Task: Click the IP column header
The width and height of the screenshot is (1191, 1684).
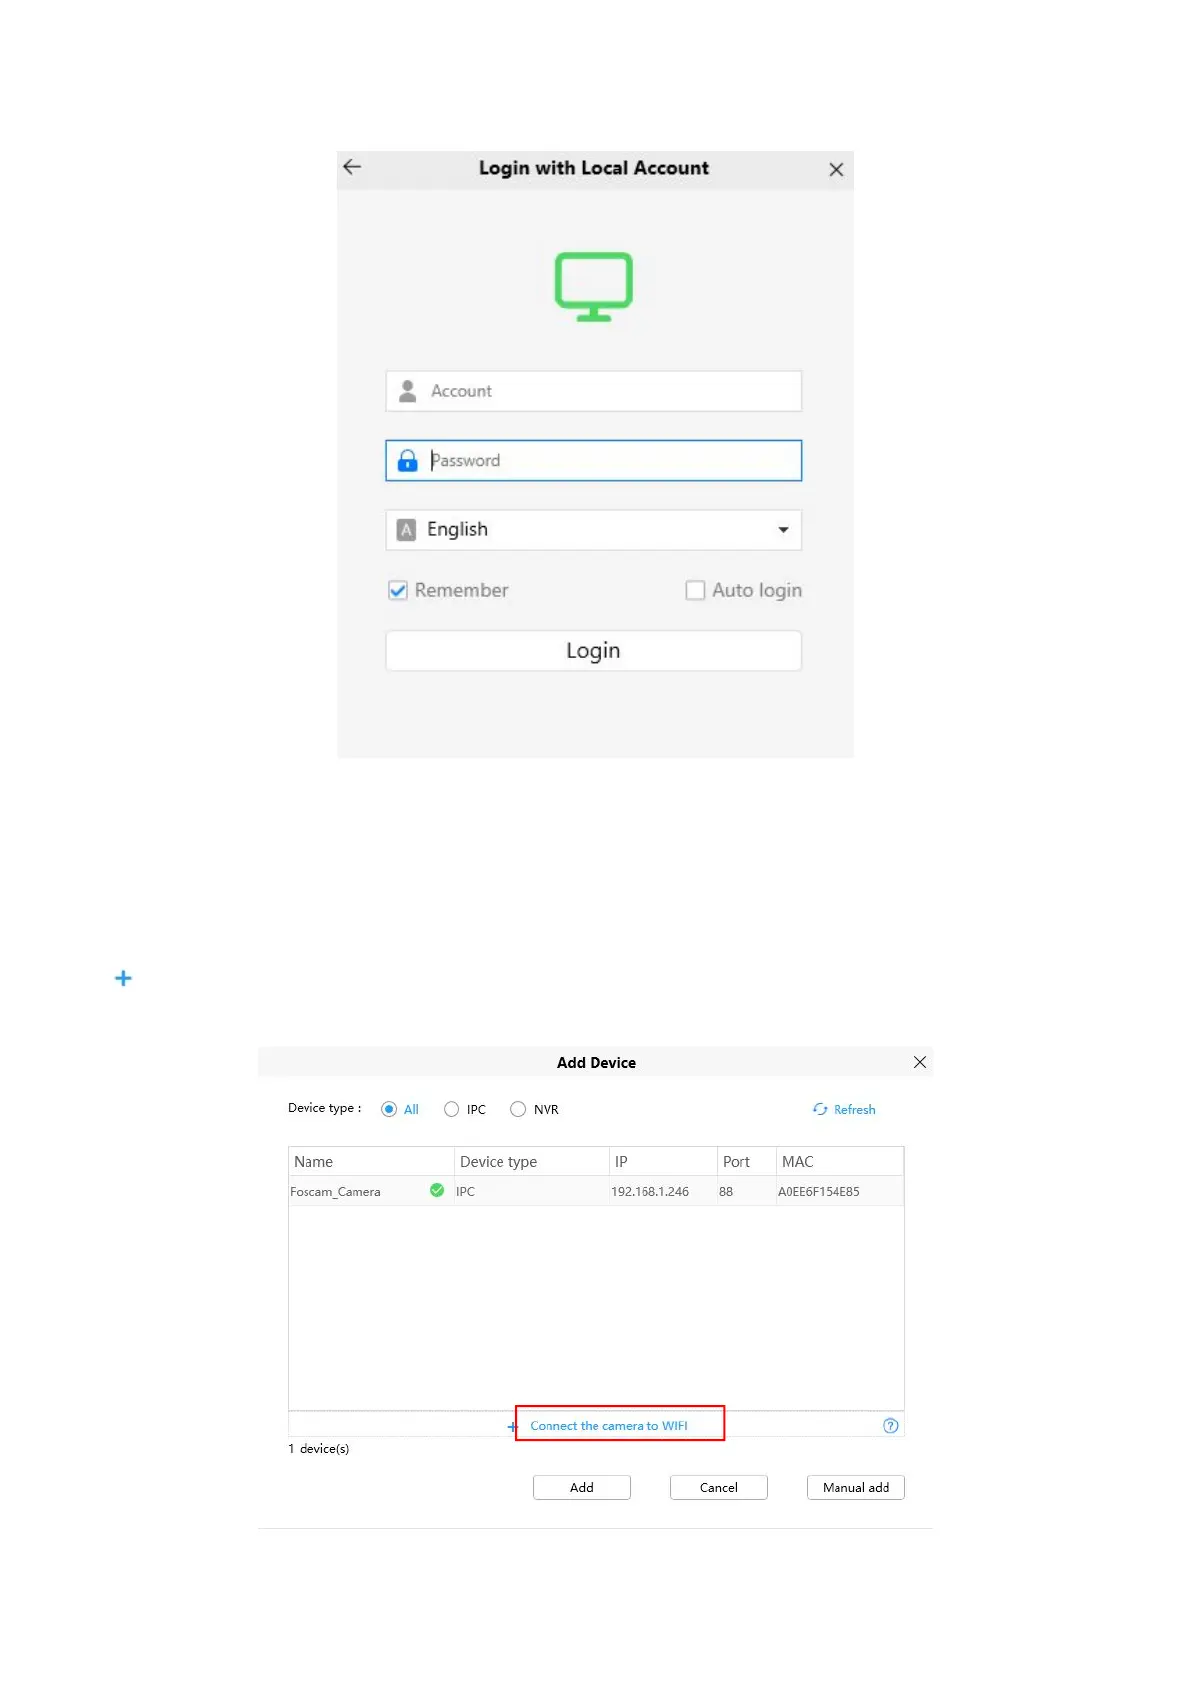Action: coord(663,1162)
